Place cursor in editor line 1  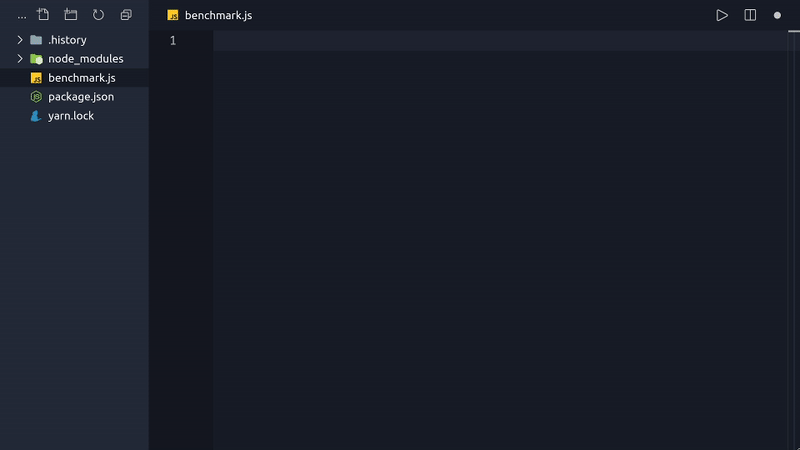pyautogui.click(x=500, y=40)
